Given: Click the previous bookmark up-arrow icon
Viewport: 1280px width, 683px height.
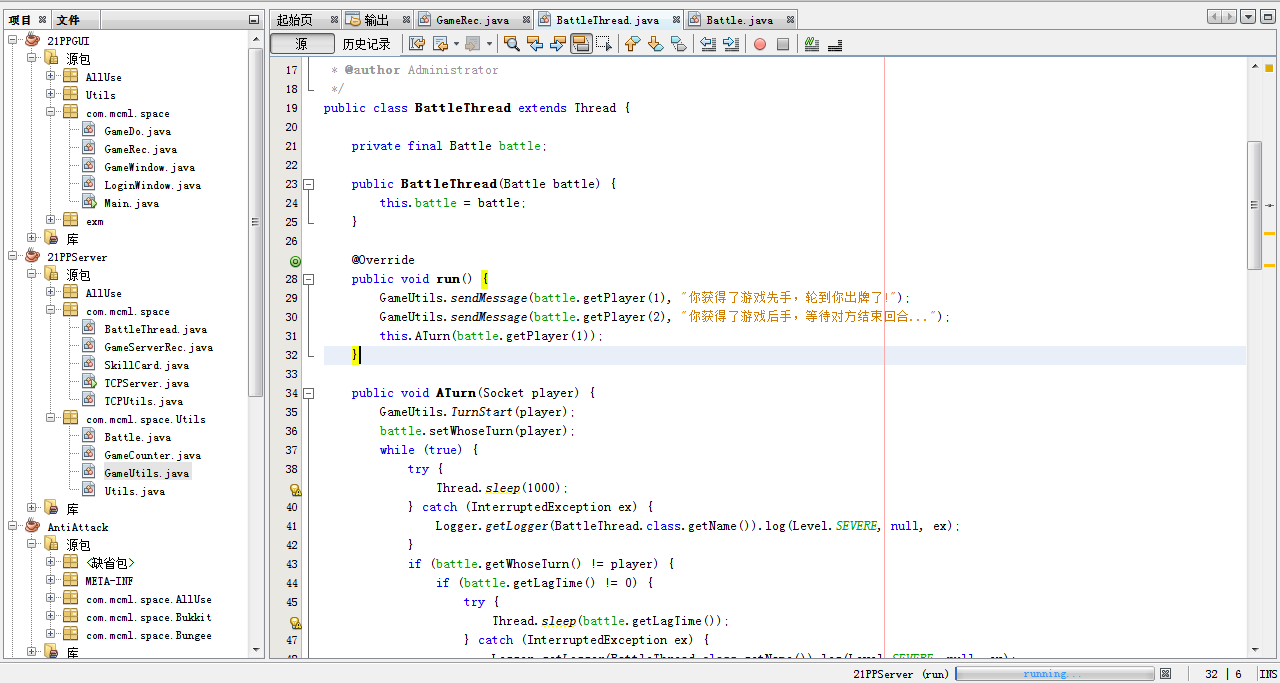Looking at the screenshot, I should [x=632, y=44].
